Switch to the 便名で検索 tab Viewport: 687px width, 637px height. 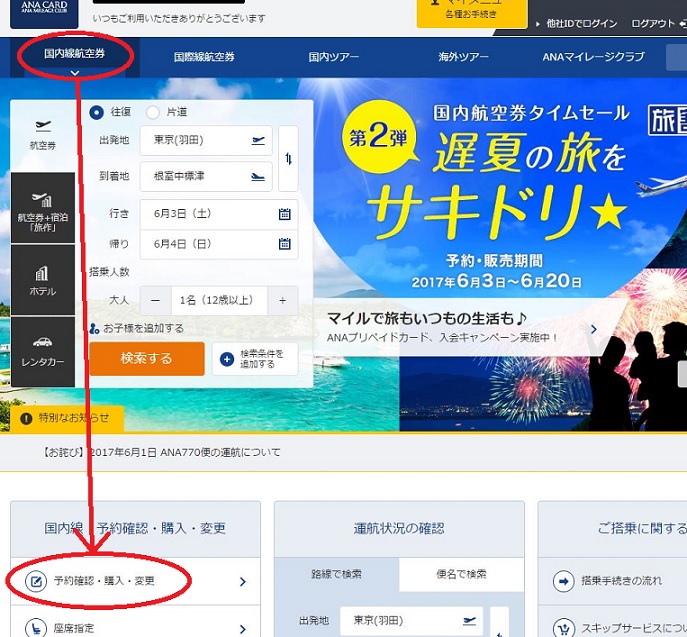(461, 574)
